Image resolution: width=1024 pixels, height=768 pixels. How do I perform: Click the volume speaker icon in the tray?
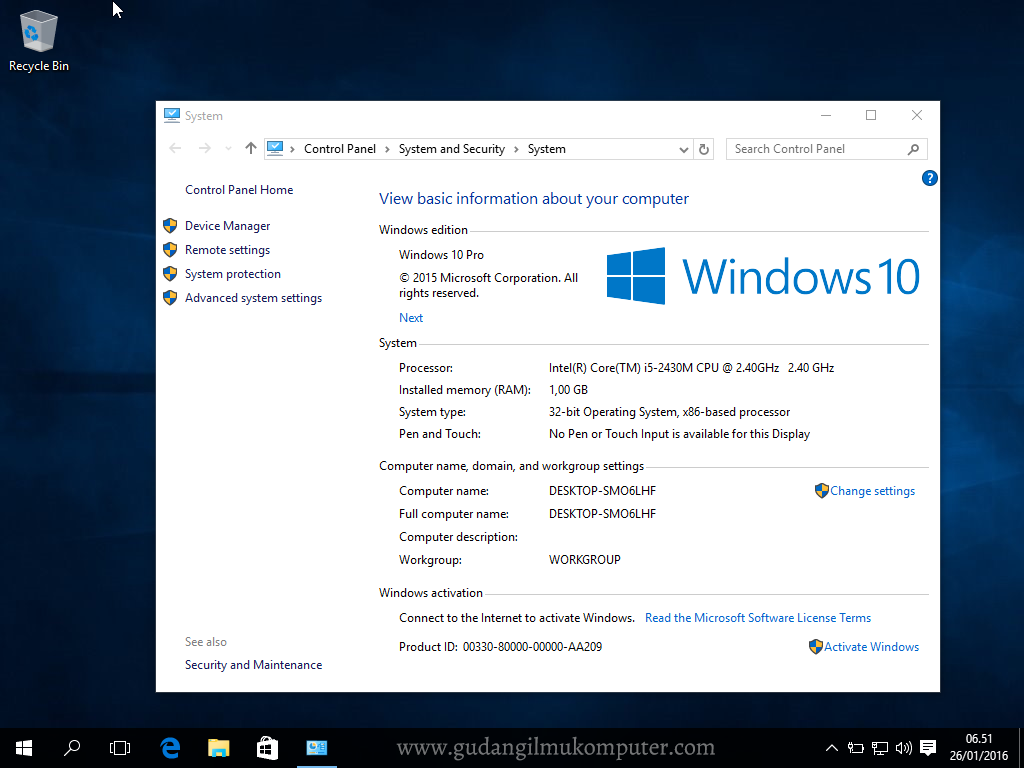[903, 747]
